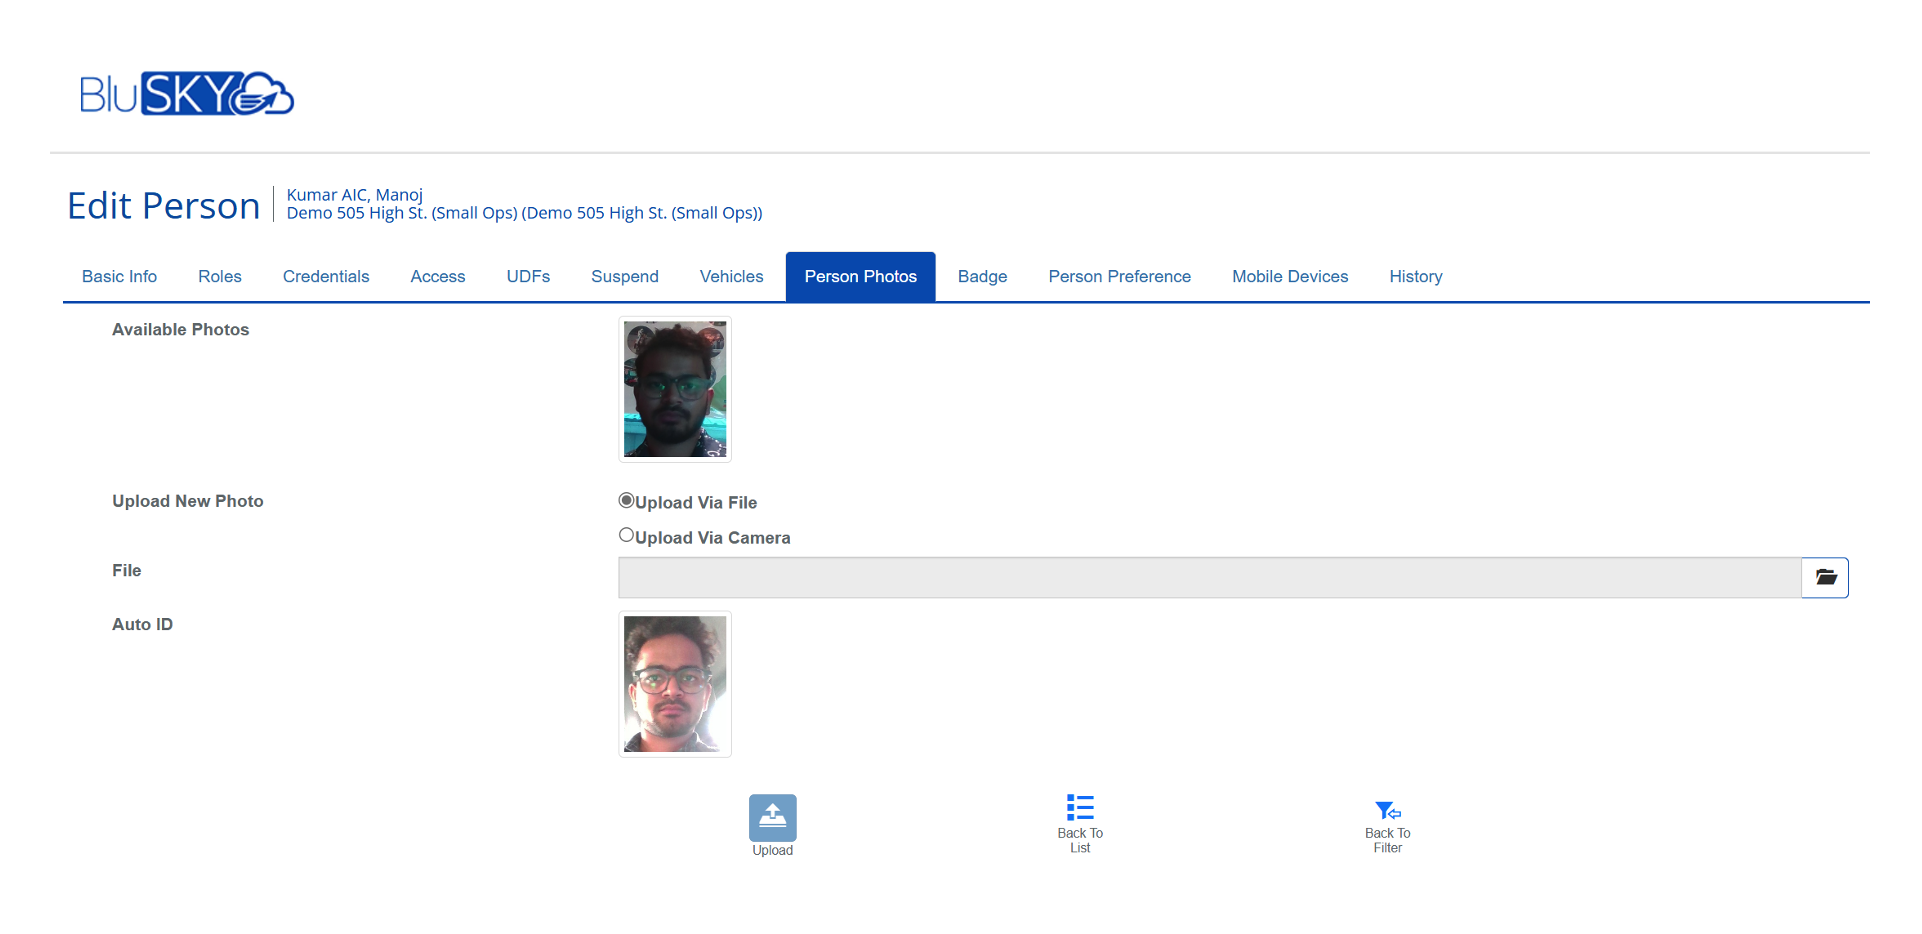Click the Kumar AIC, Manoj name link
The image size is (1922, 934).
click(353, 195)
